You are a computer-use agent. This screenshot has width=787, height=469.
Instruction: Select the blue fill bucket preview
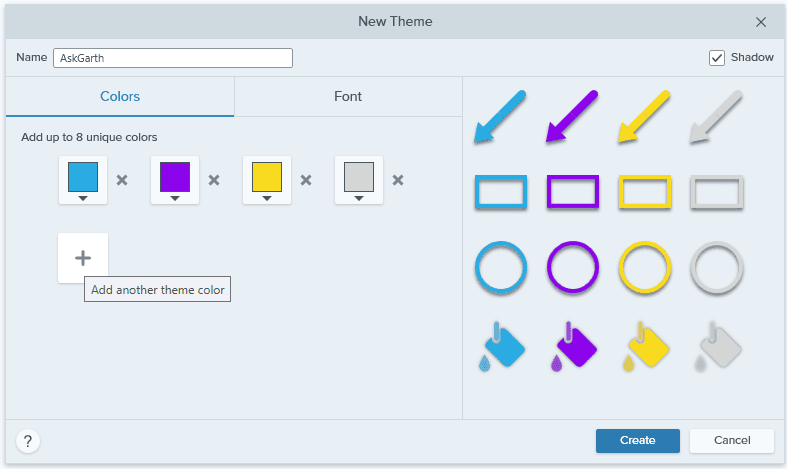(501, 346)
